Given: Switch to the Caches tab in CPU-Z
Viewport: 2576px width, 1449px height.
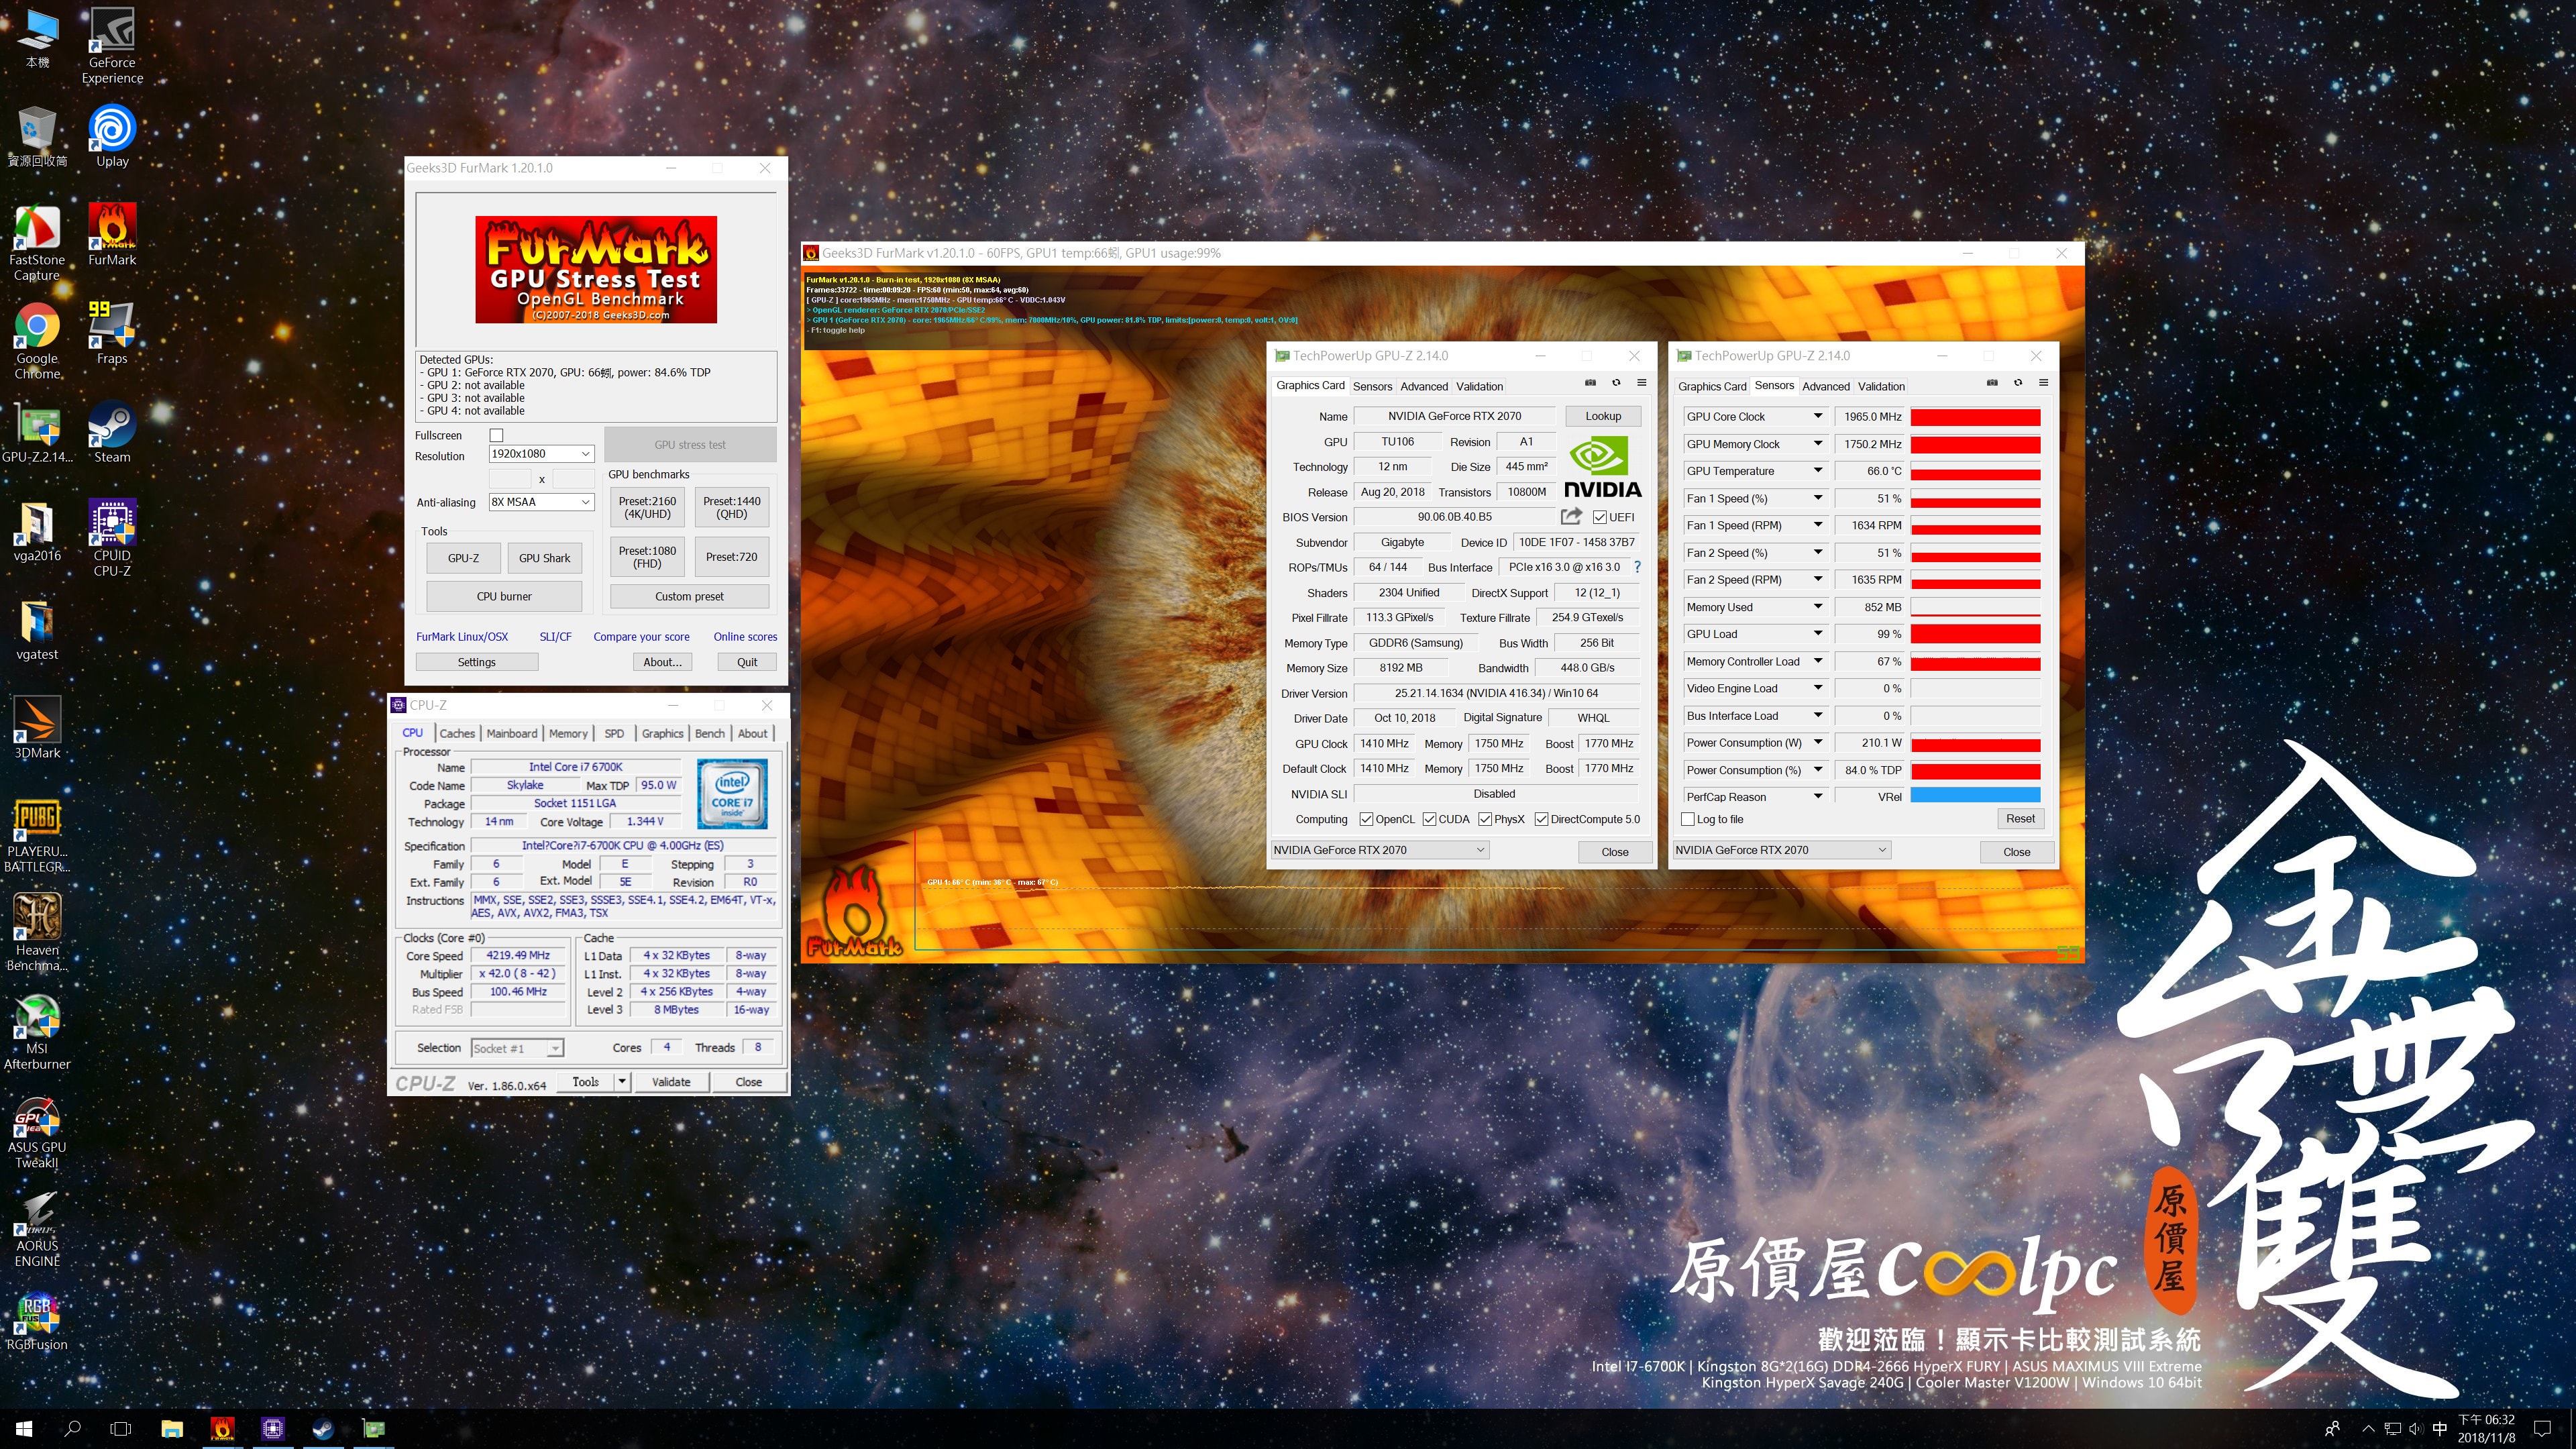Looking at the screenshot, I should click(x=457, y=733).
